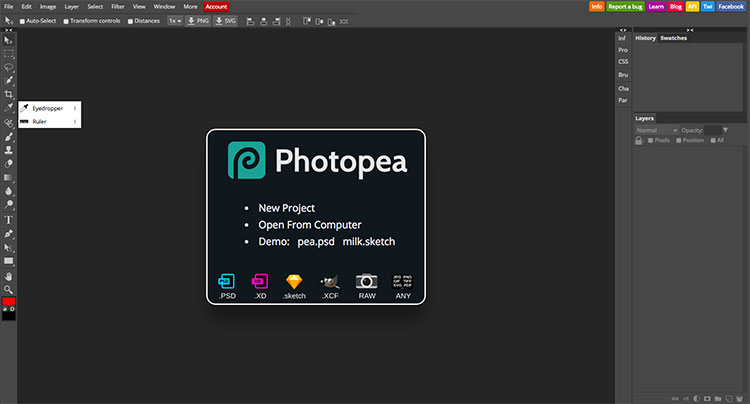Open the View menu

pyautogui.click(x=139, y=7)
